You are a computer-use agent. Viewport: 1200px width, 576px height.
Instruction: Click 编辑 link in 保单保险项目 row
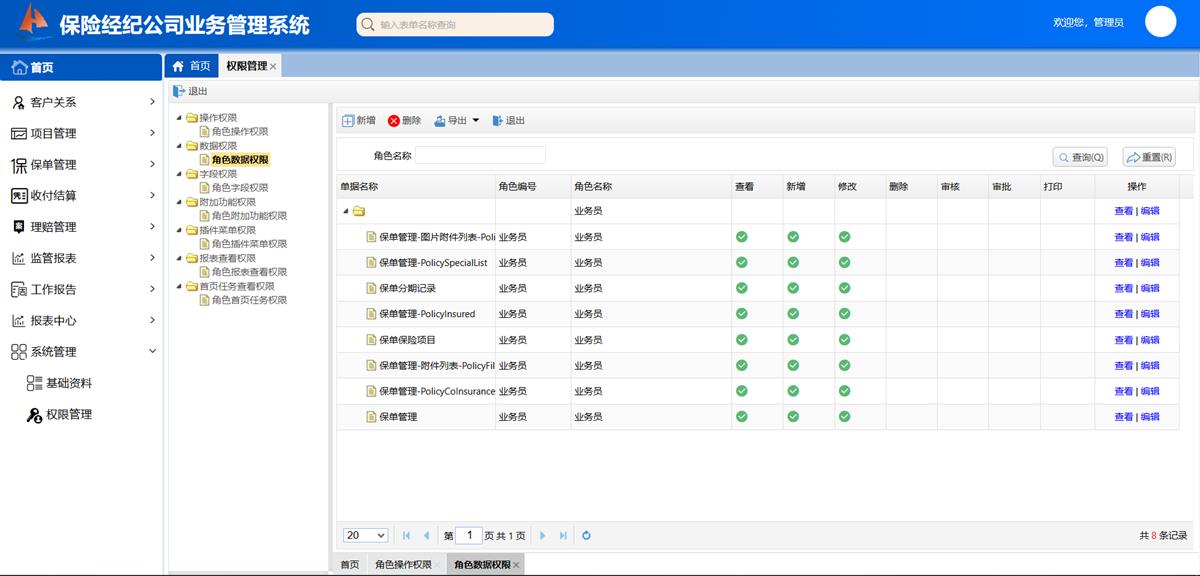pos(1150,340)
